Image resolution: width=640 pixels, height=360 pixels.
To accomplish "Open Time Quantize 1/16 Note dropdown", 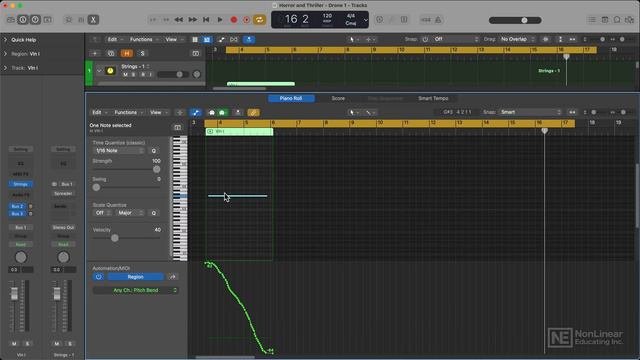I will (x=119, y=151).
